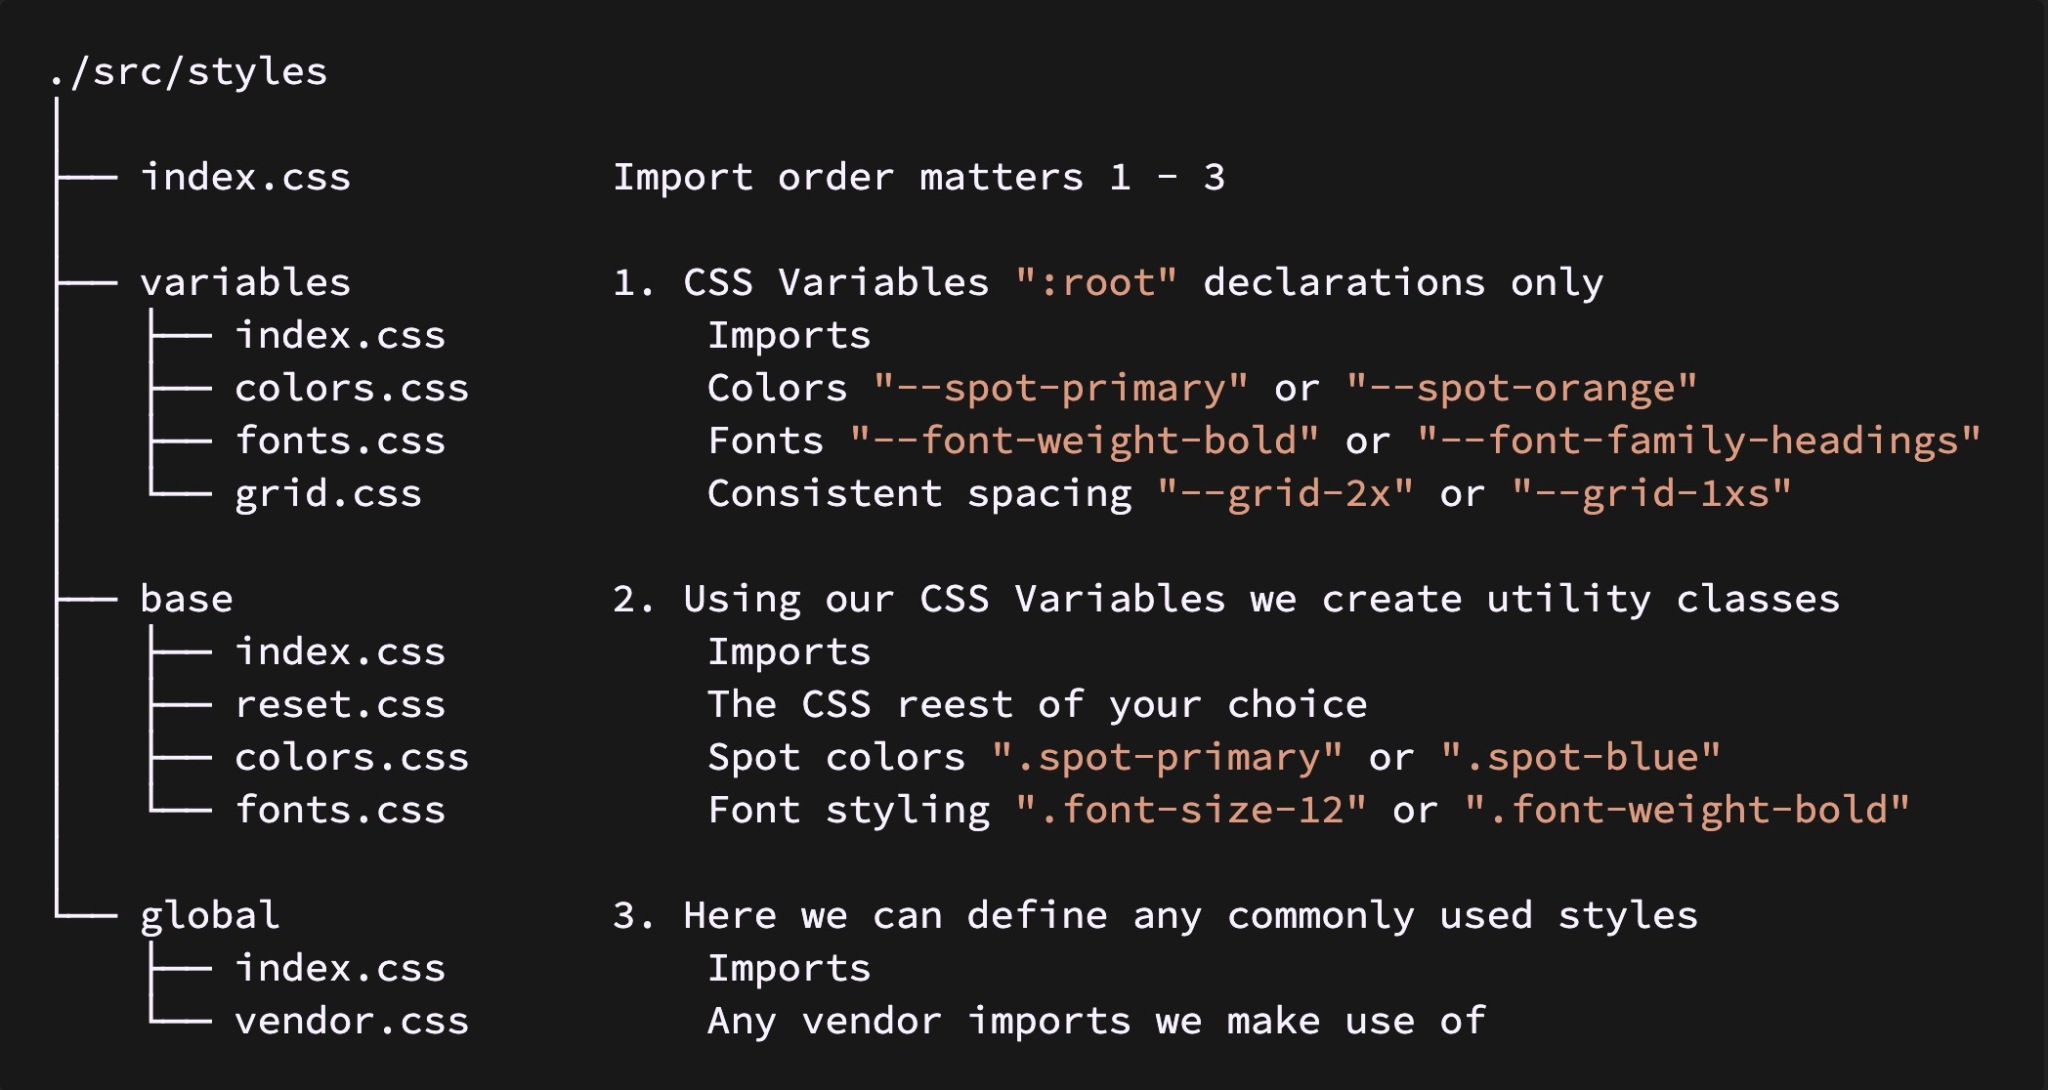Select the base folder entry
Viewport: 2048px width, 1090px height.
coord(186,599)
